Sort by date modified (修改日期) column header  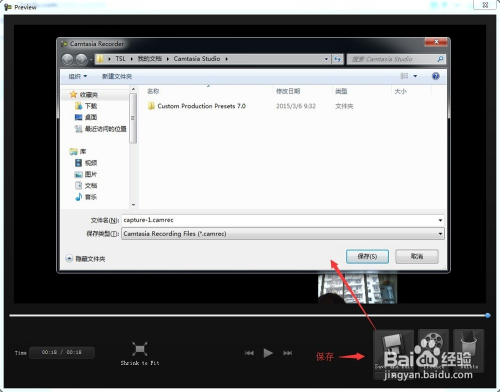[x=288, y=91]
